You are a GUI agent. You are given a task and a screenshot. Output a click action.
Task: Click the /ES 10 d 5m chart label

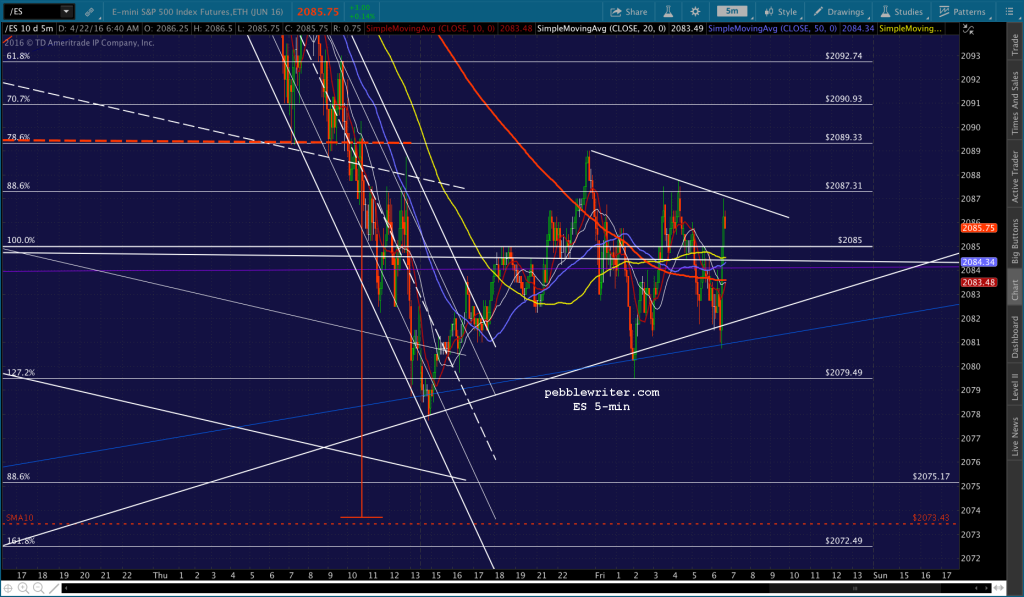point(29,29)
